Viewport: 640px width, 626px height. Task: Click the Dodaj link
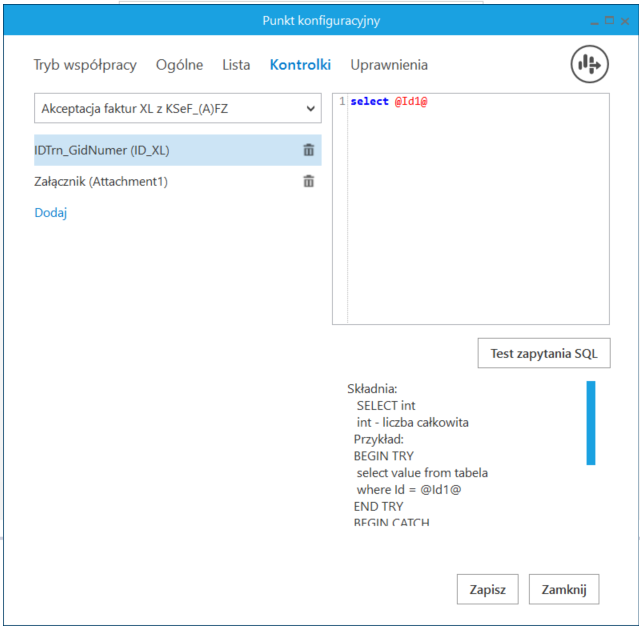point(51,213)
